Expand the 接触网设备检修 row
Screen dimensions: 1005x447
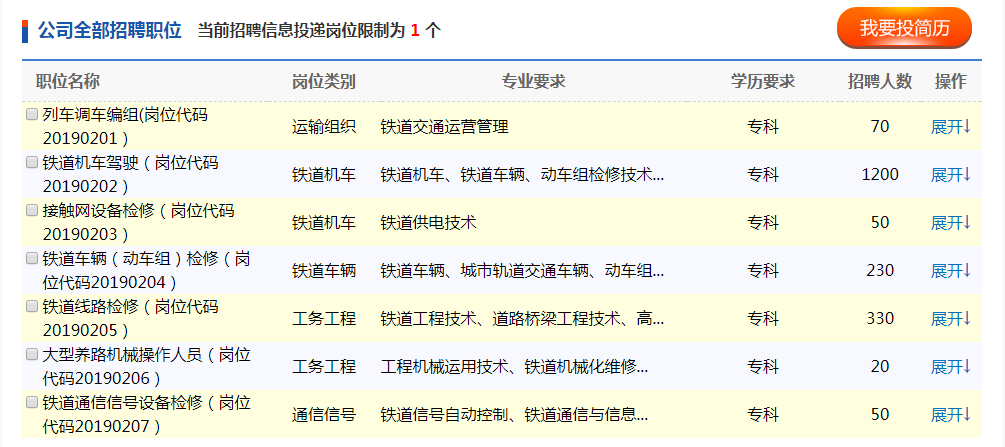[x=950, y=223]
